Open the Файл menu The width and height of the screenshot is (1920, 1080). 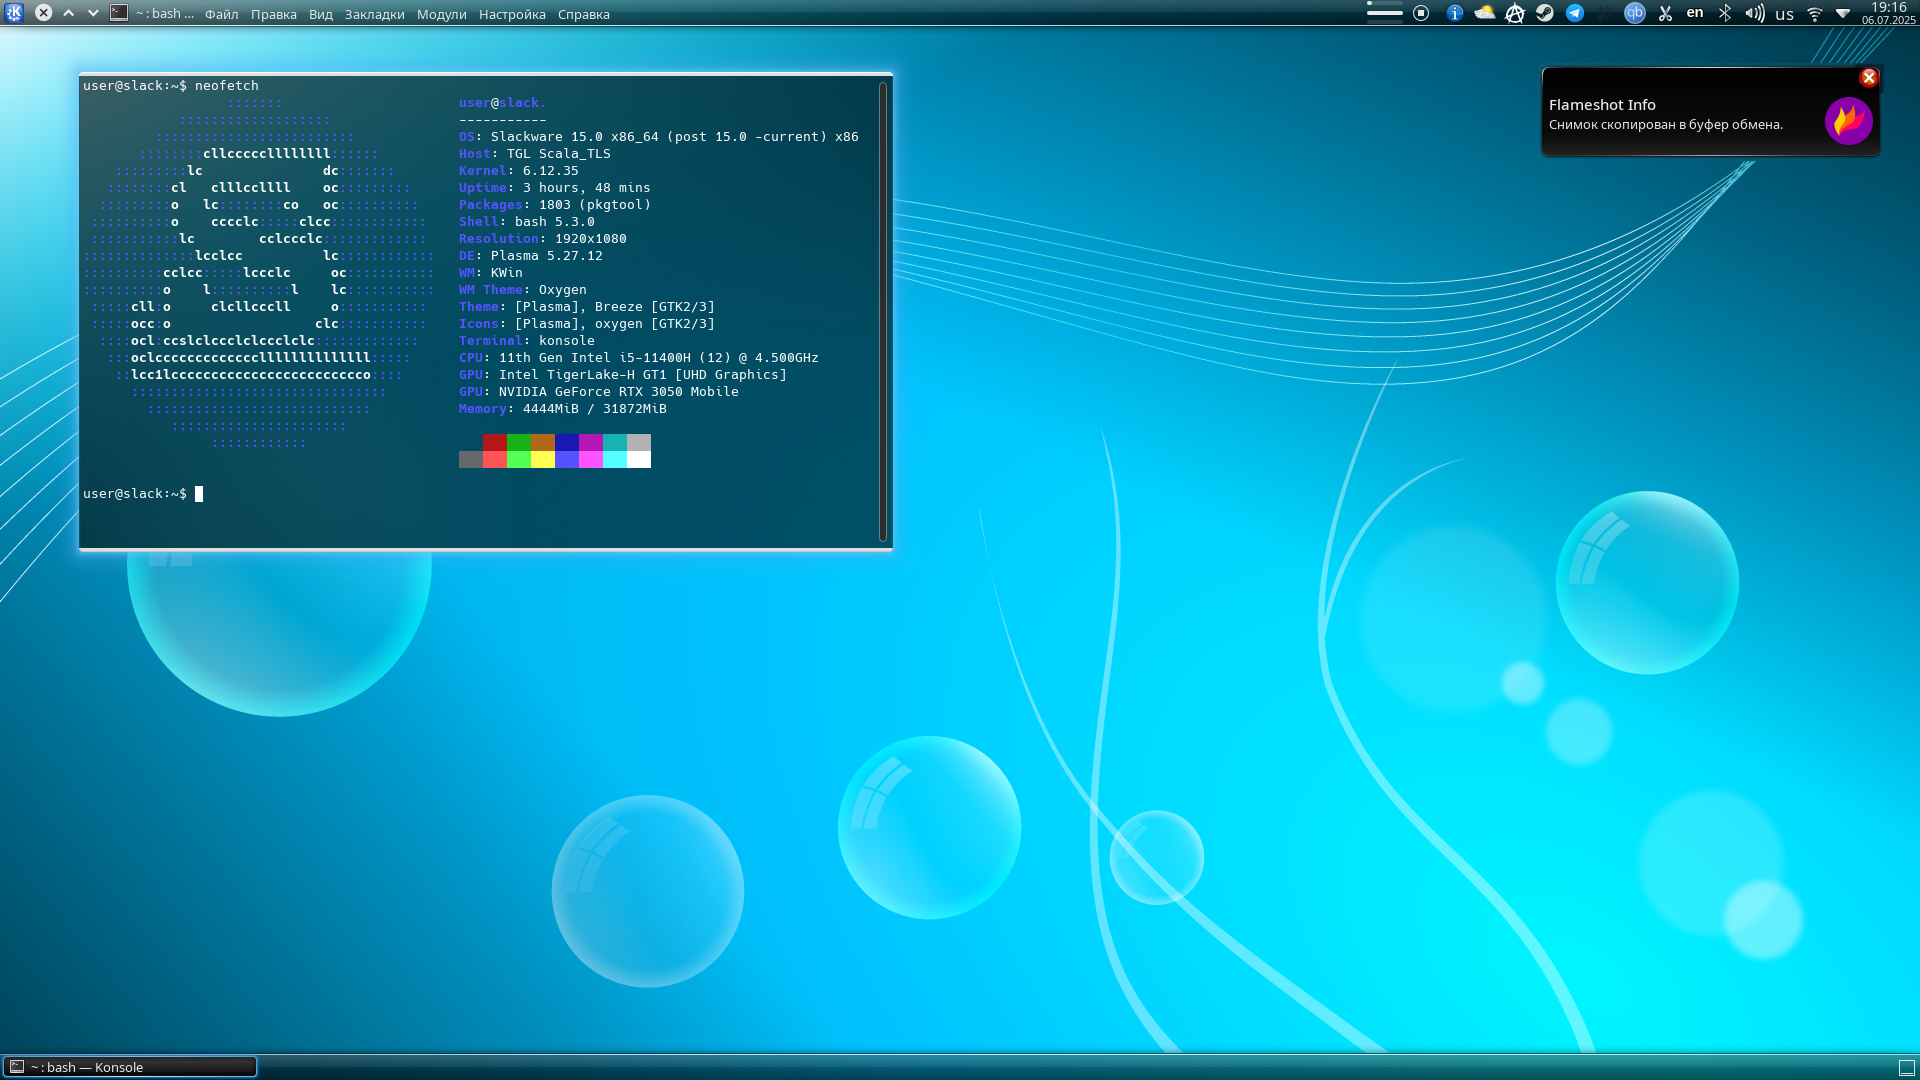tap(222, 14)
